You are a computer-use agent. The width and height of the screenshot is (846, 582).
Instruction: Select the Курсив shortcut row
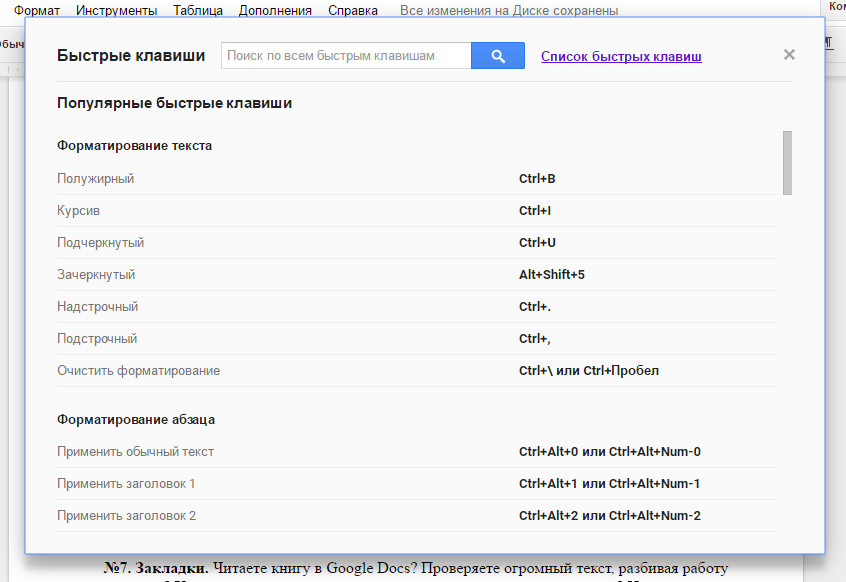pos(417,210)
